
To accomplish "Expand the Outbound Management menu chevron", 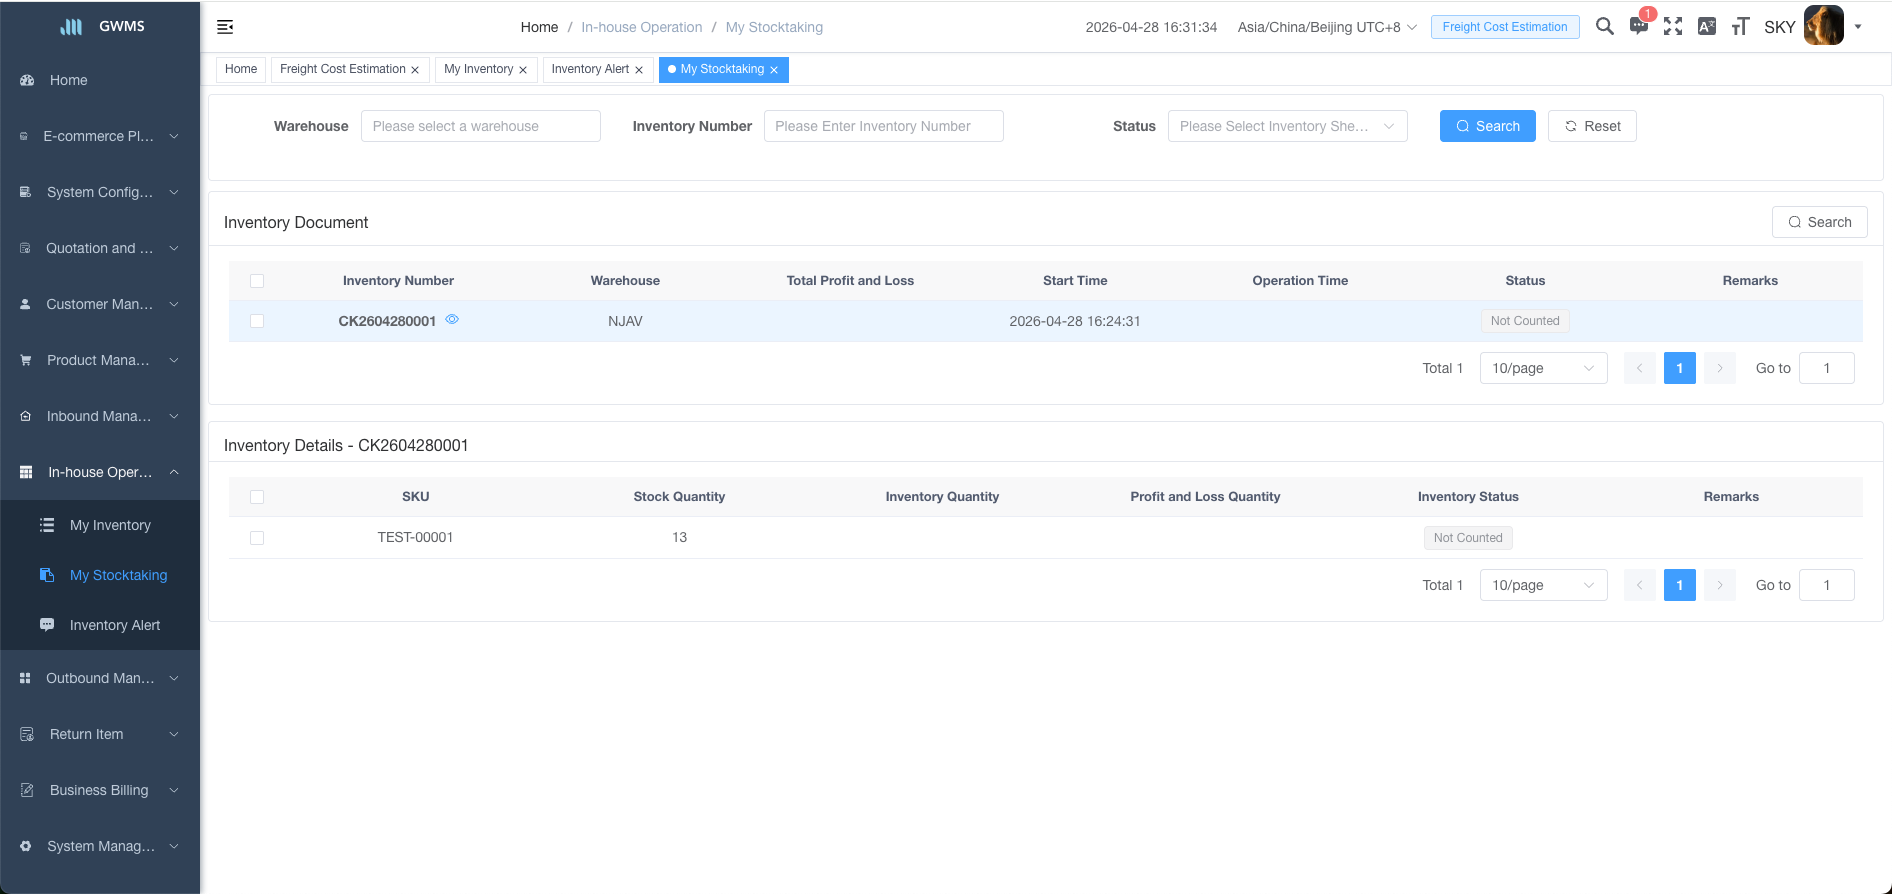I will coord(174,678).
